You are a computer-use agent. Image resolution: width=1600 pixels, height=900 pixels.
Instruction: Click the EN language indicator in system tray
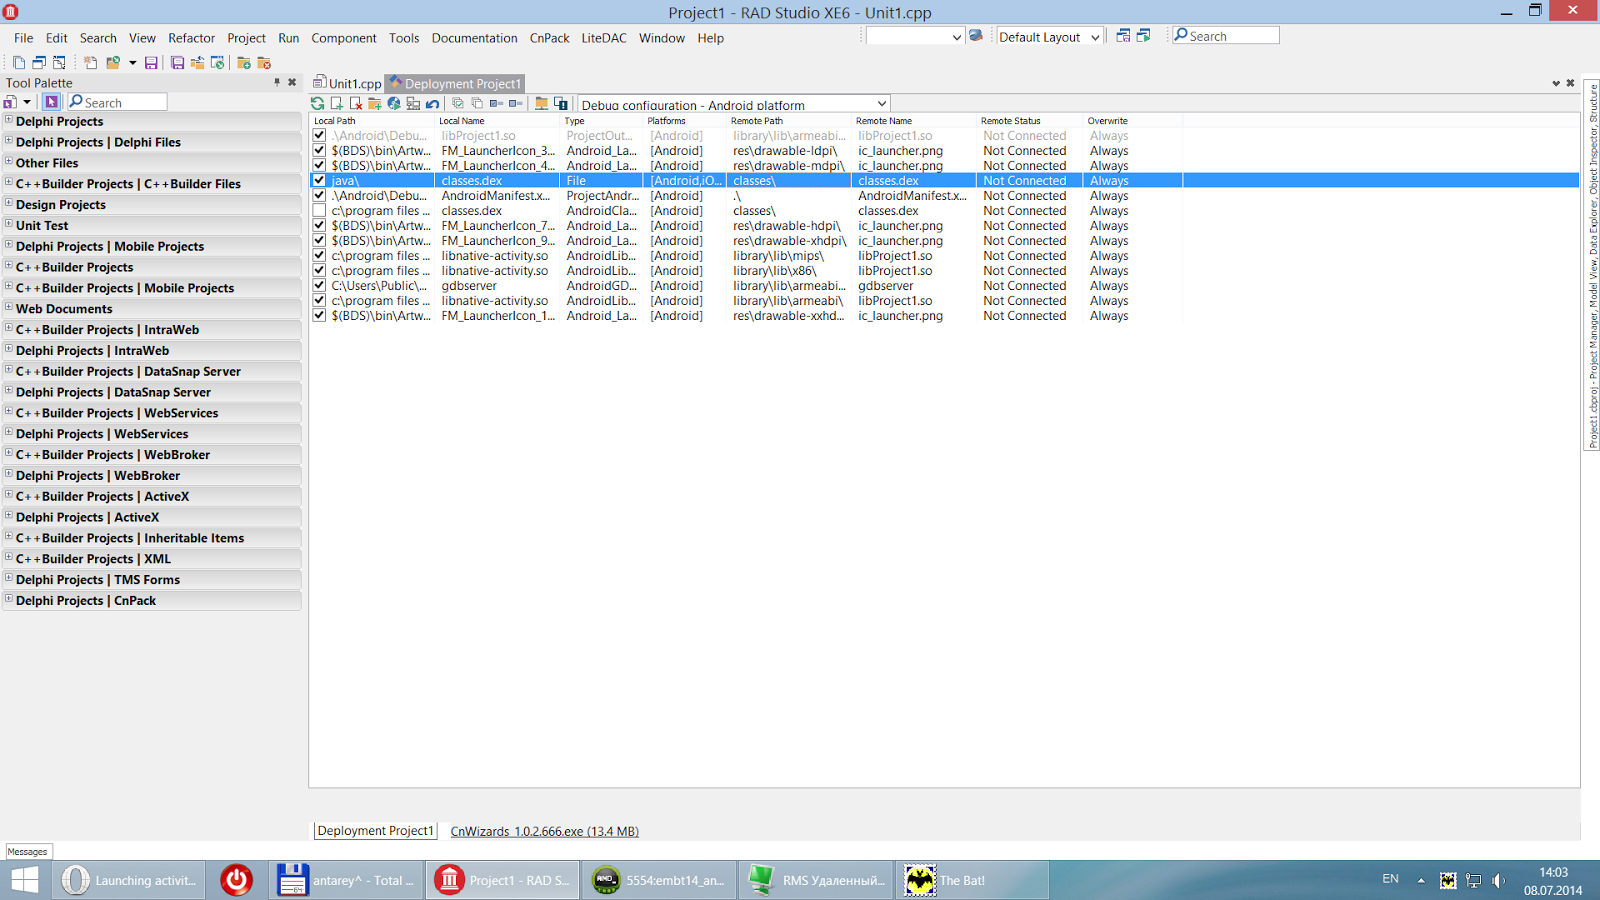coord(1390,879)
